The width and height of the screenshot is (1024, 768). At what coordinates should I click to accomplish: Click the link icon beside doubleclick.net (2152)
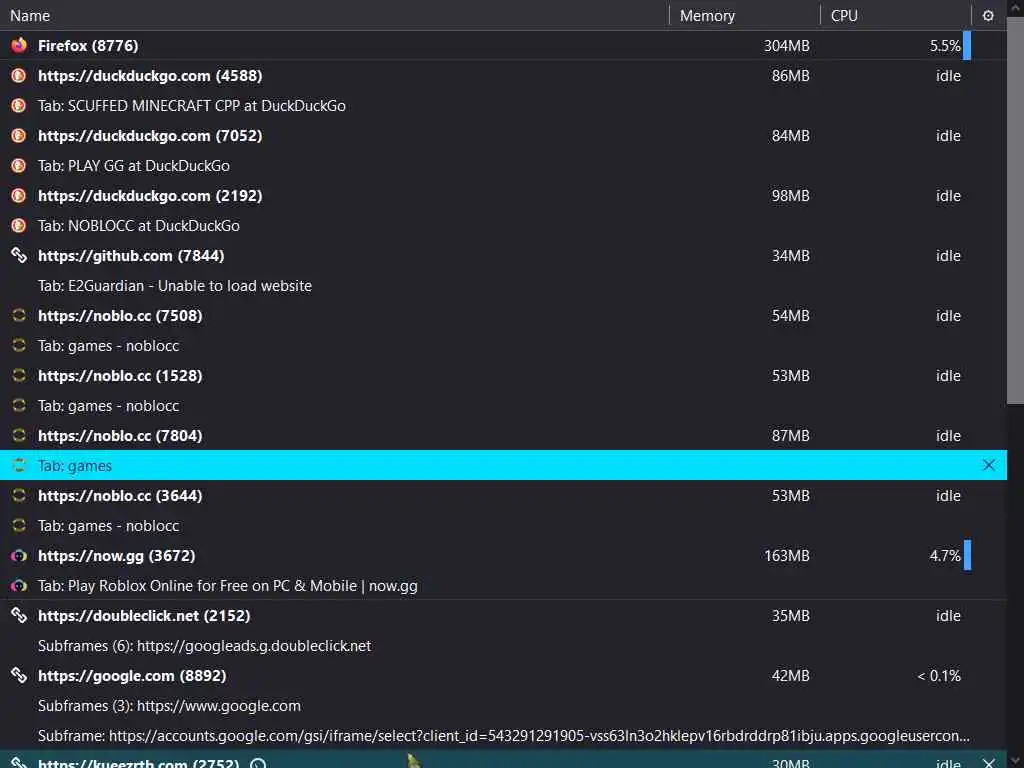click(19, 615)
